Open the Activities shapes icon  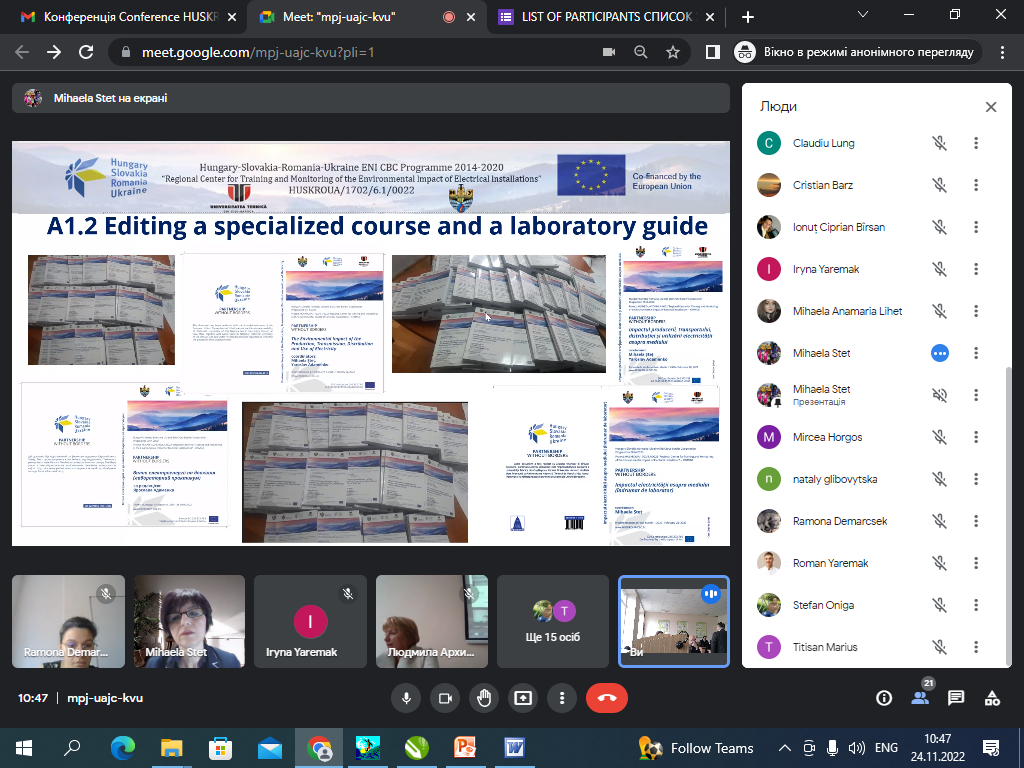click(x=992, y=698)
